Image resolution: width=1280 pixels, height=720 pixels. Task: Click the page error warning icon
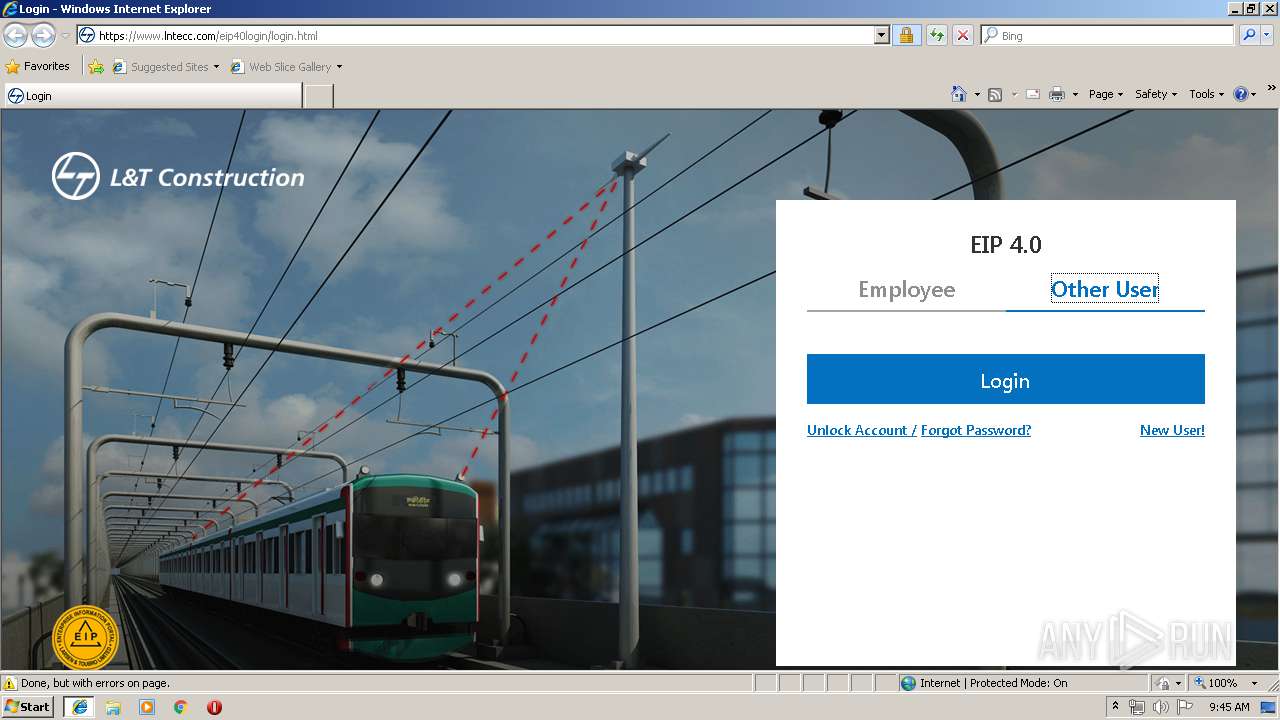coord(10,683)
